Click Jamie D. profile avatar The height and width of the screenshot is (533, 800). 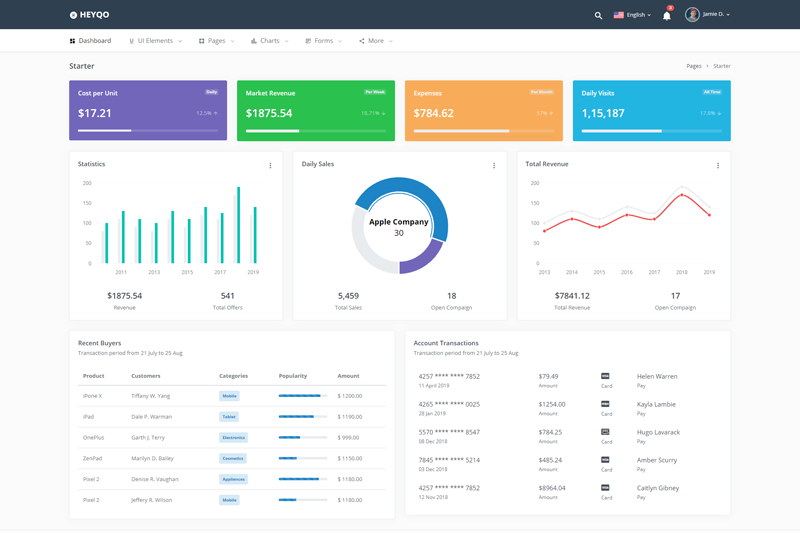click(692, 15)
